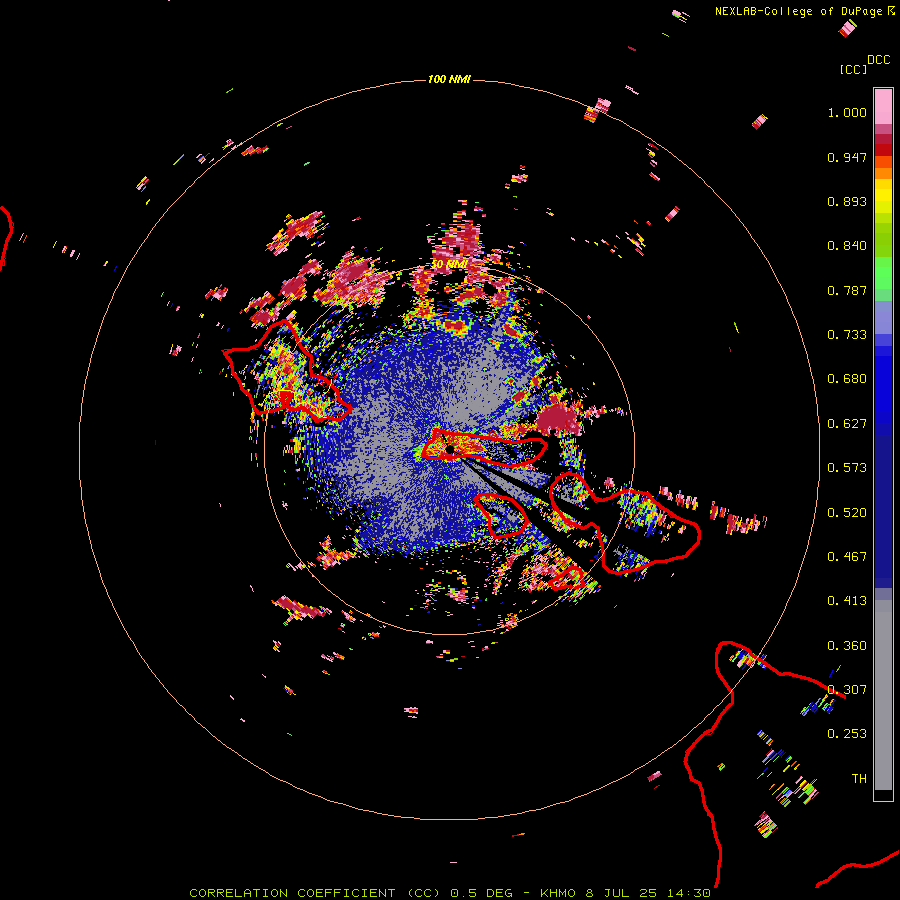Pick the light pink color bar segment beside 1.000
The width and height of the screenshot is (900, 900).
(883, 106)
